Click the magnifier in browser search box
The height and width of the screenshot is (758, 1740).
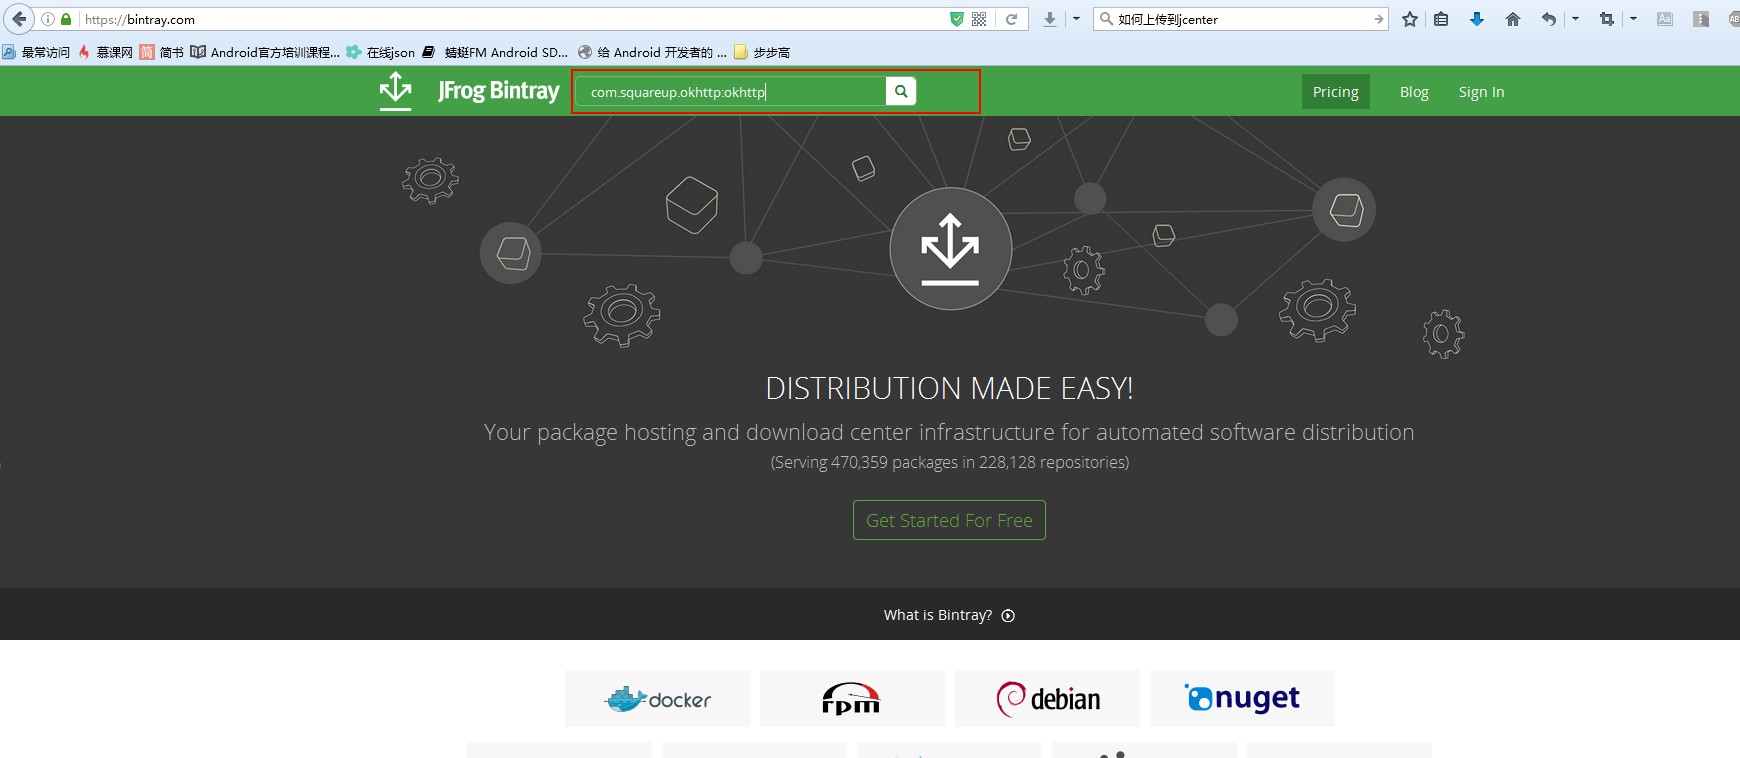coord(1106,19)
